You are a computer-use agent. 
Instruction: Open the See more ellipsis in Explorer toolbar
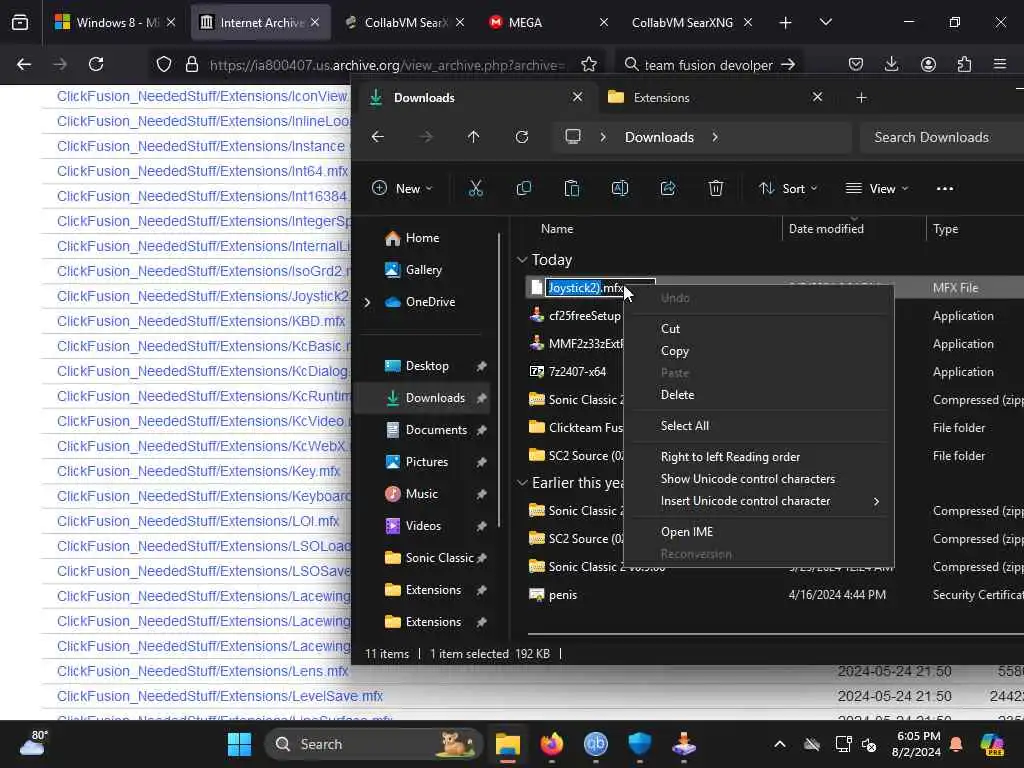click(944, 189)
